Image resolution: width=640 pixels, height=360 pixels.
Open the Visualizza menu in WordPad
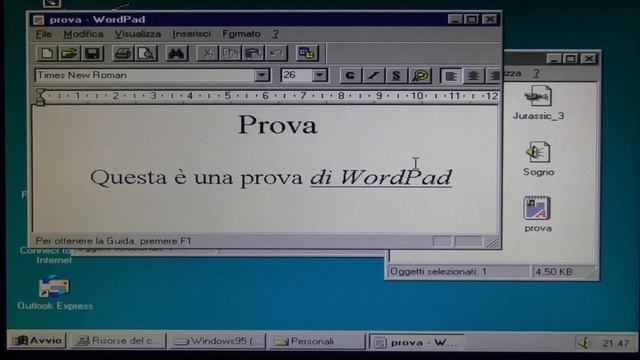click(138, 34)
